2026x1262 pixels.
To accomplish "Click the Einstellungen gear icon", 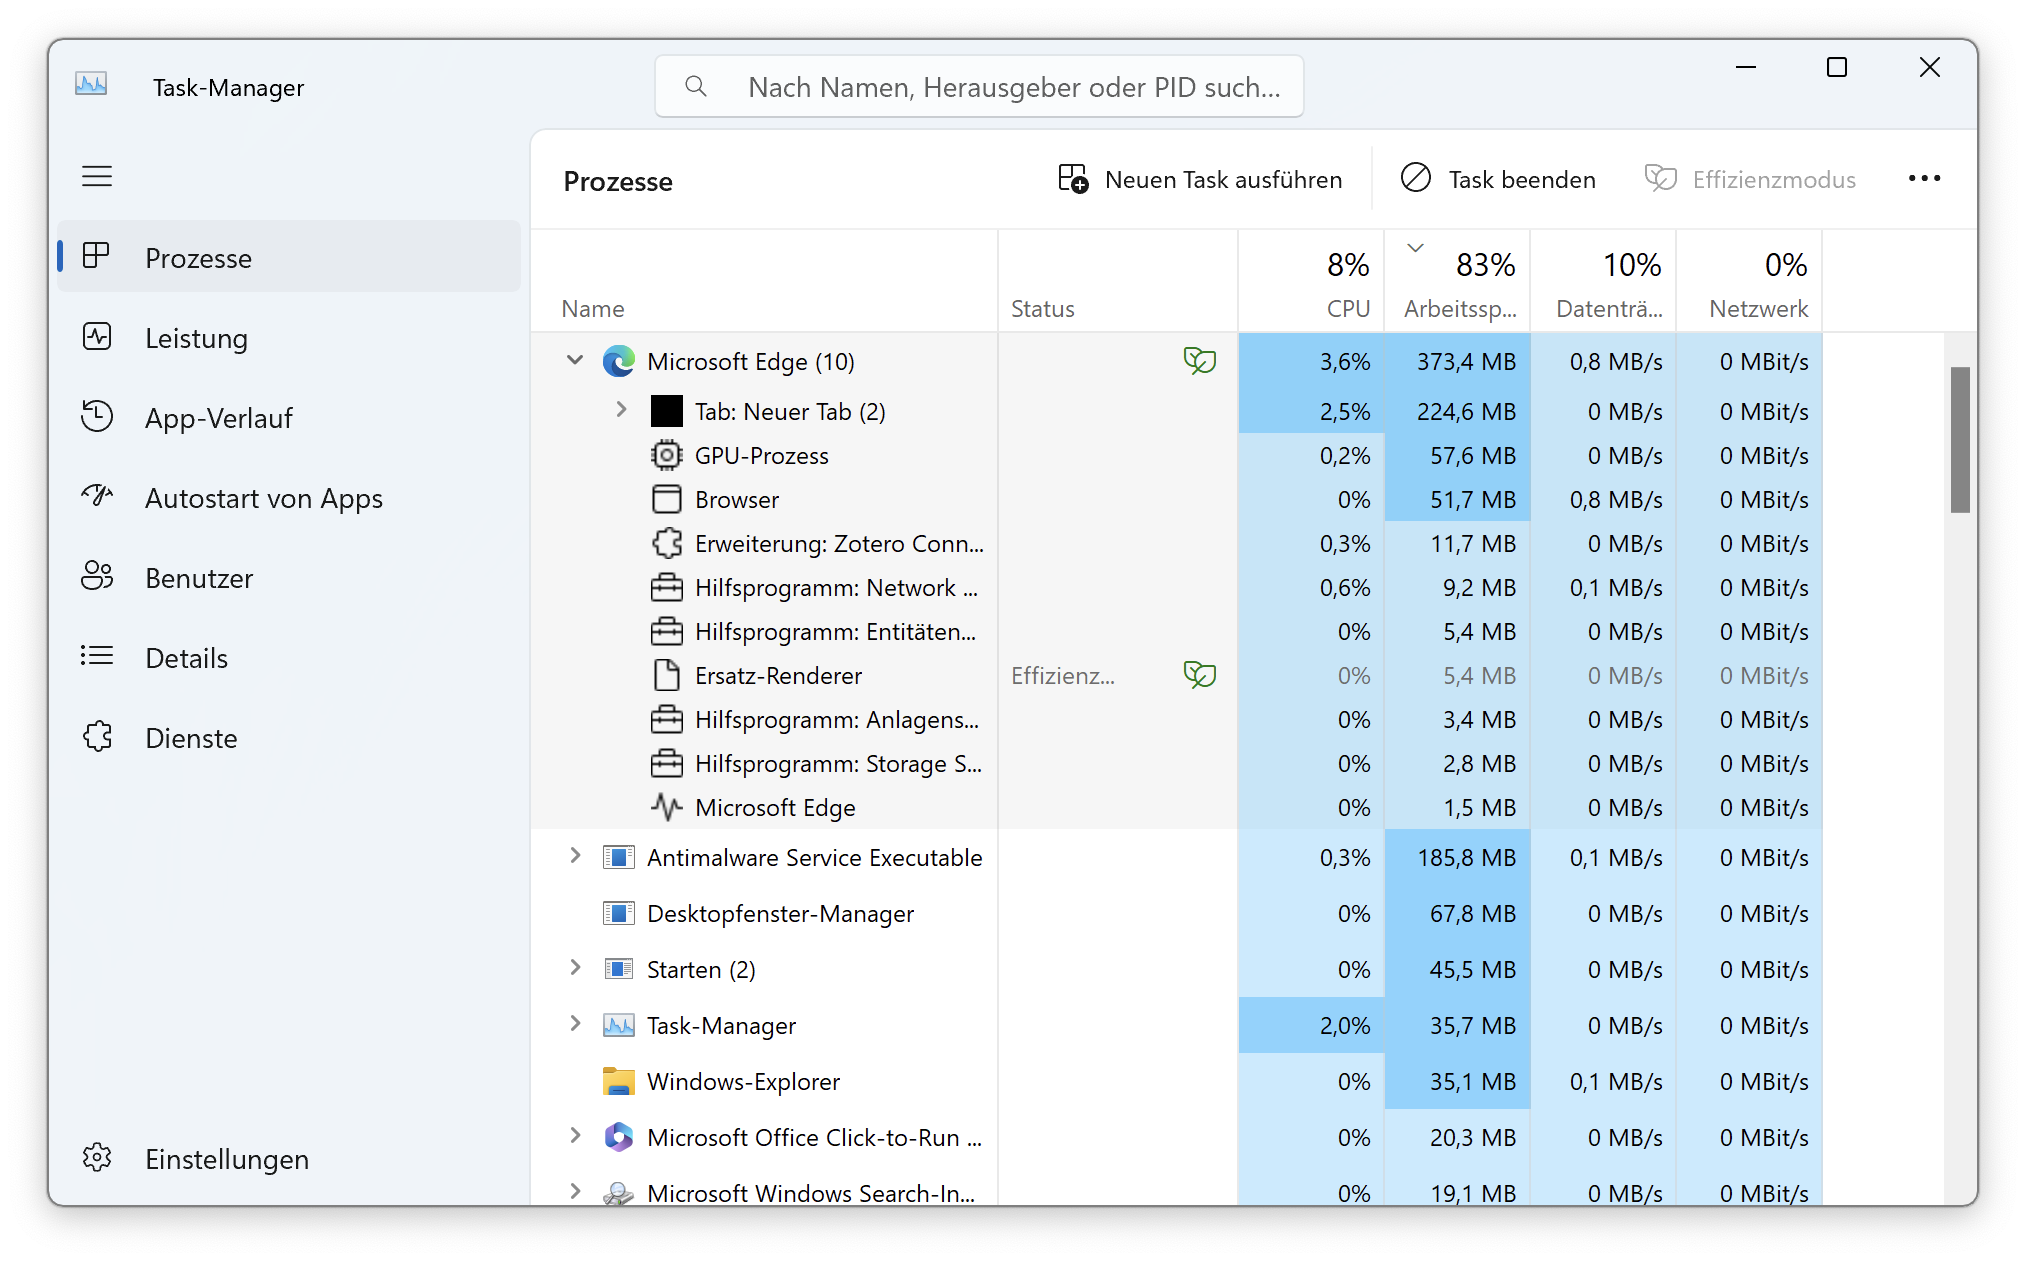I will click(97, 1158).
